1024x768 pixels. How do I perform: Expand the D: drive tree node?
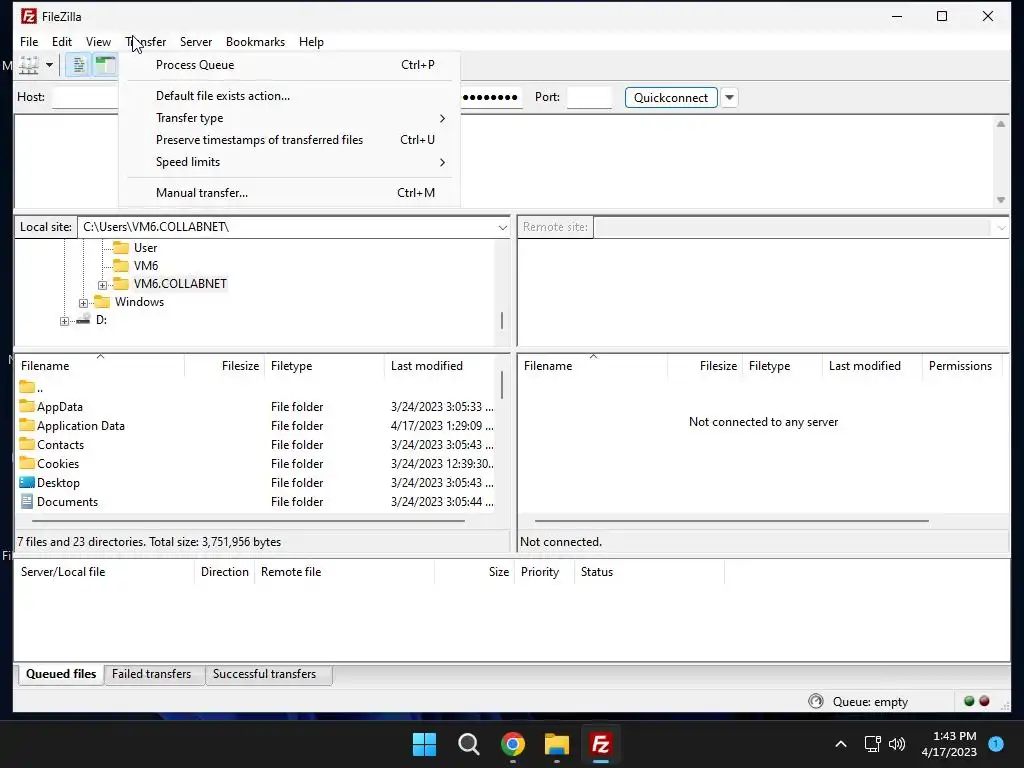pyautogui.click(x=64, y=321)
